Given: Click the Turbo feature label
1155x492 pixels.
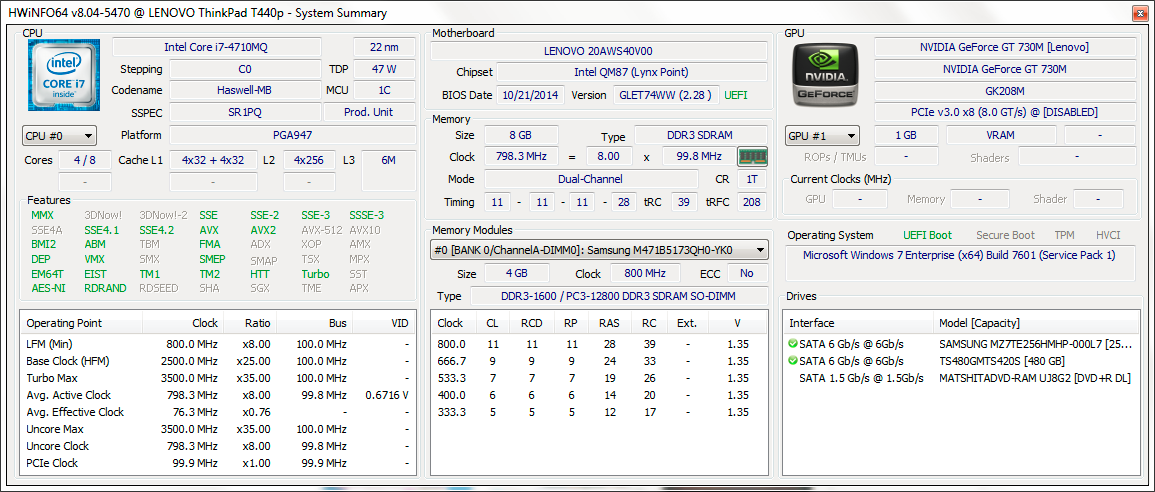Looking at the screenshot, I should 315,273.
